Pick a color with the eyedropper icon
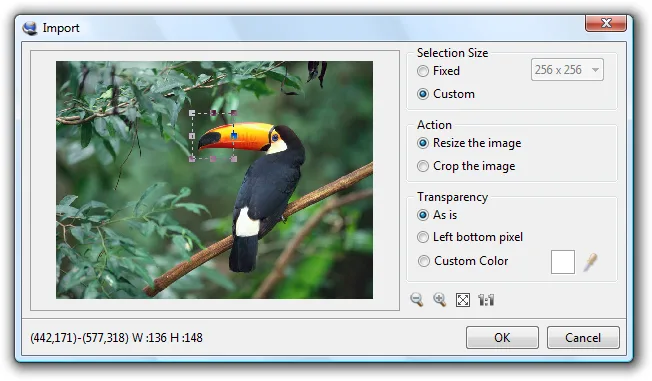This screenshot has height=381, width=652. (x=590, y=262)
